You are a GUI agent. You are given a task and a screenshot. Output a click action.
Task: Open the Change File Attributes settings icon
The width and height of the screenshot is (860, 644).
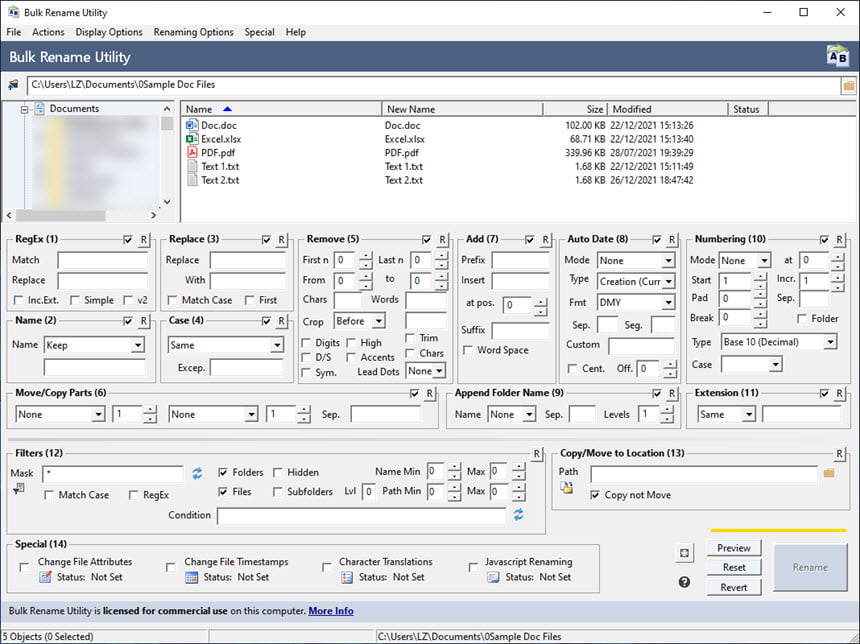(46, 577)
